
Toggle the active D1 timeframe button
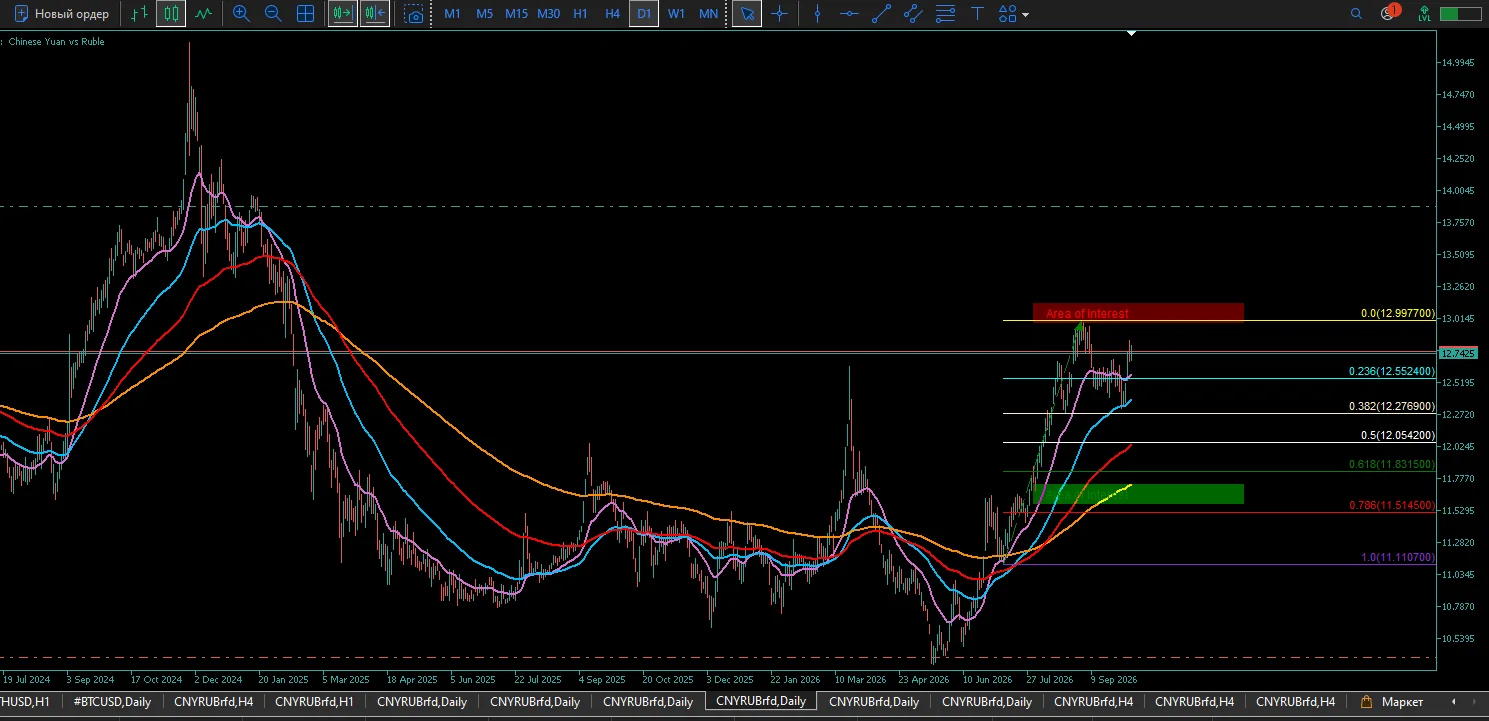pyautogui.click(x=644, y=14)
